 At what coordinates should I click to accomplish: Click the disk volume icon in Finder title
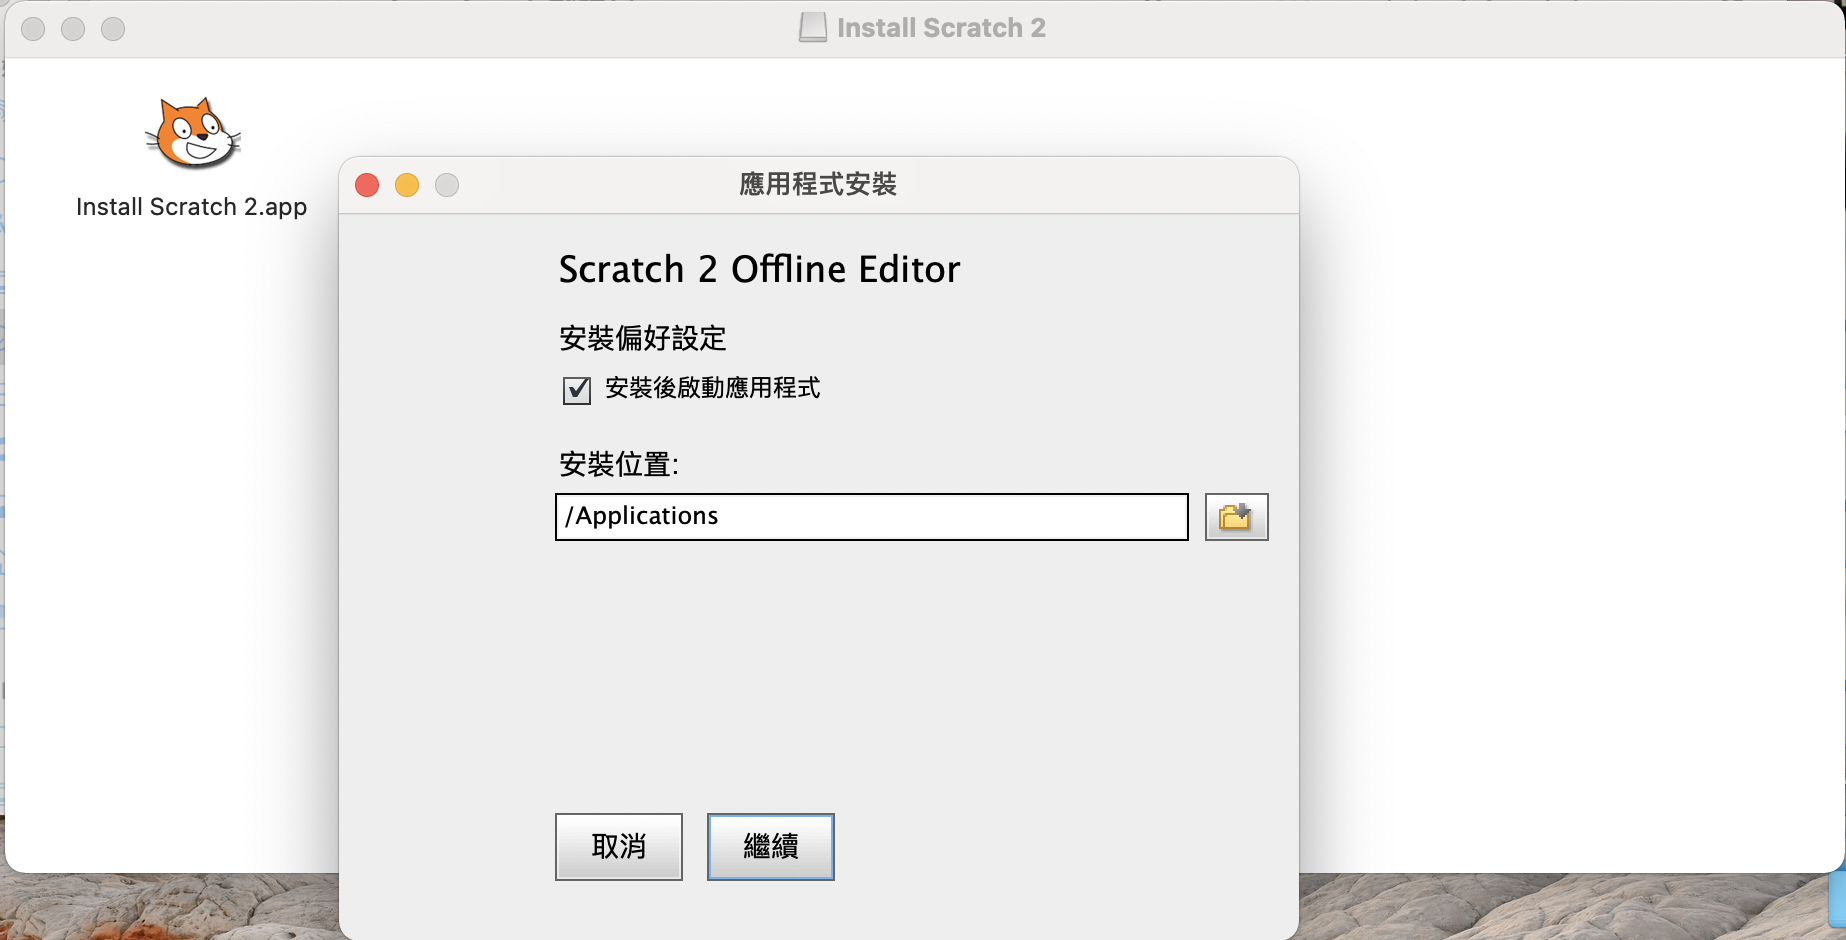coord(813,28)
